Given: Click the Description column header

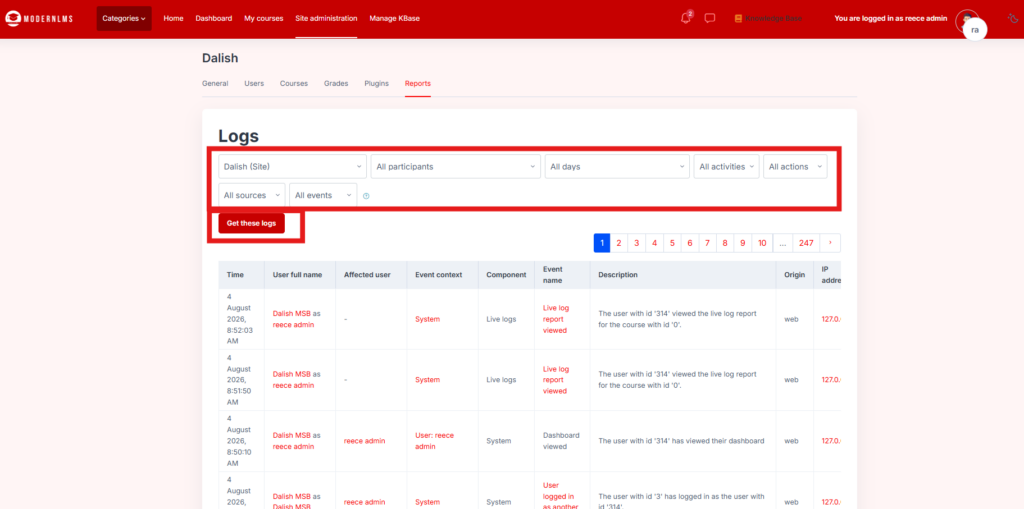Looking at the screenshot, I should point(618,275).
